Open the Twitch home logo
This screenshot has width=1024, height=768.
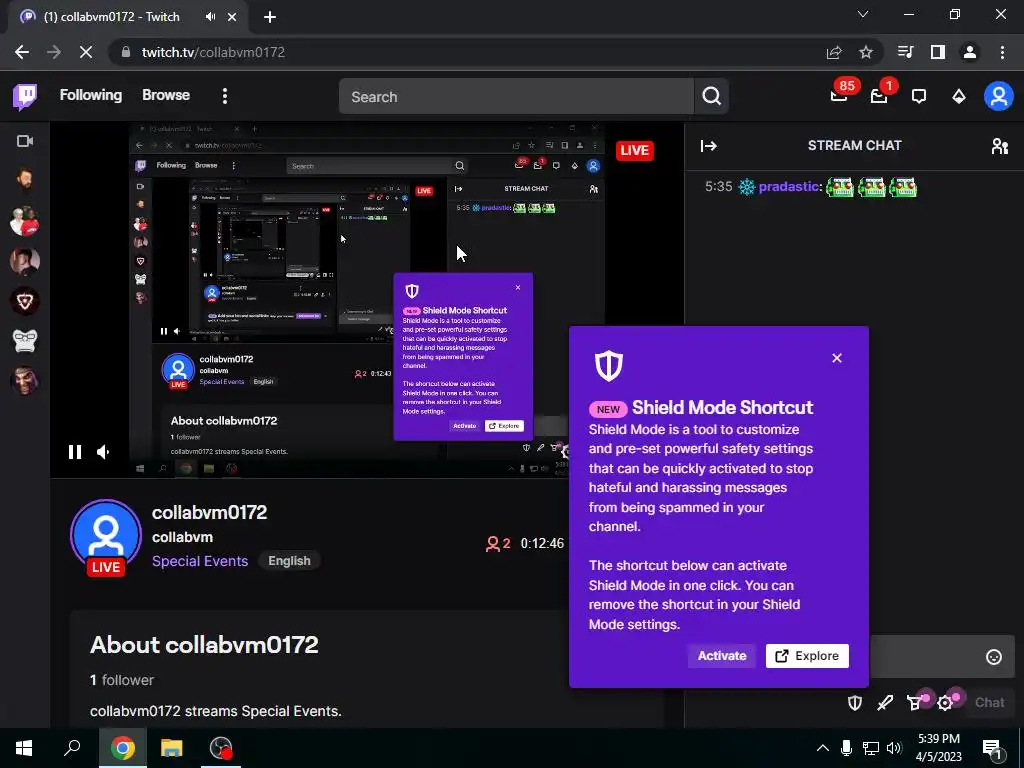click(x=25, y=97)
